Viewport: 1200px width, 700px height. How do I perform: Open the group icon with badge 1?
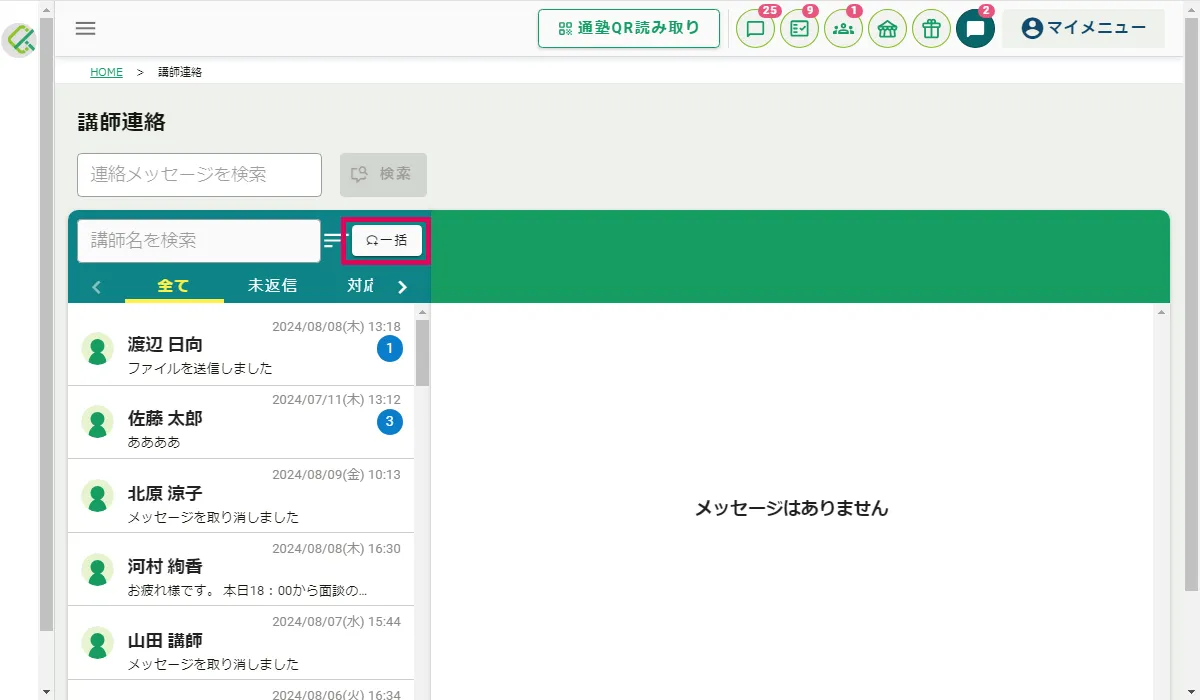[x=843, y=29]
